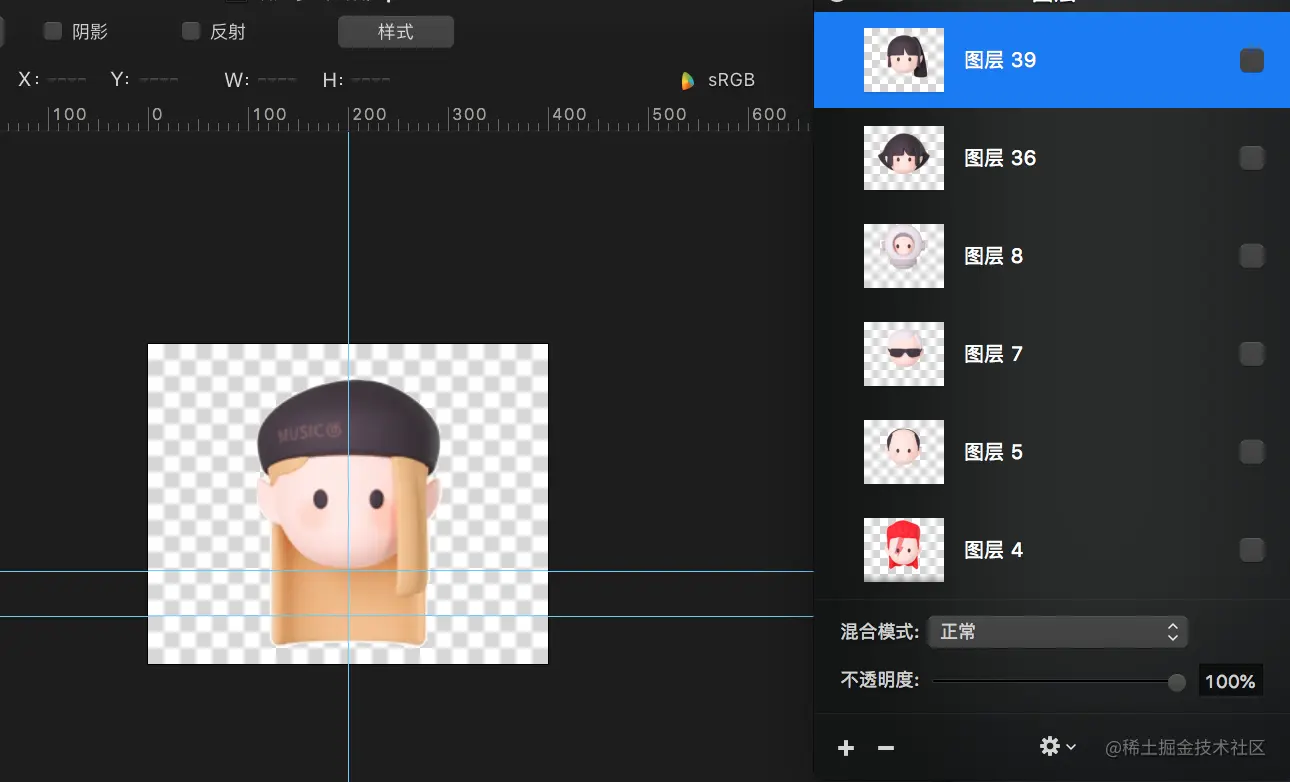
Task: Click the 图层 36 layer name
Action: tap(1000, 158)
